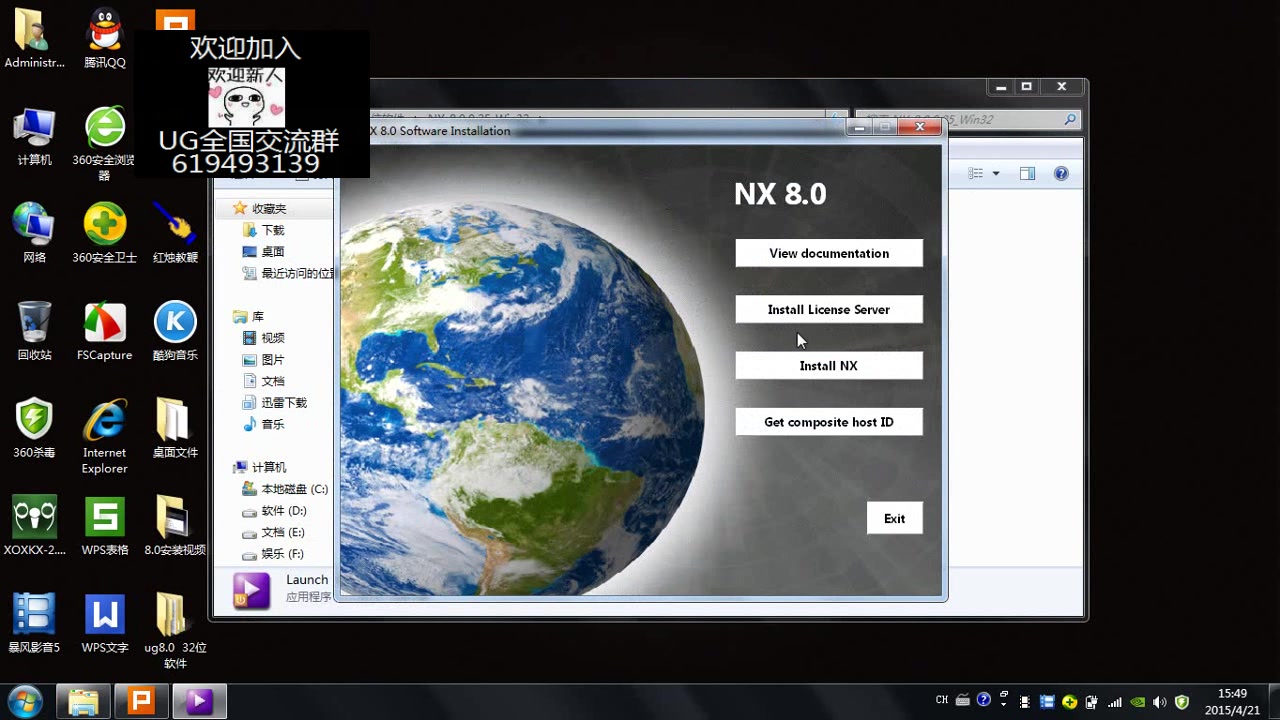Open the volume speaker tray icon
The width and height of the screenshot is (1280, 720).
click(x=1159, y=701)
